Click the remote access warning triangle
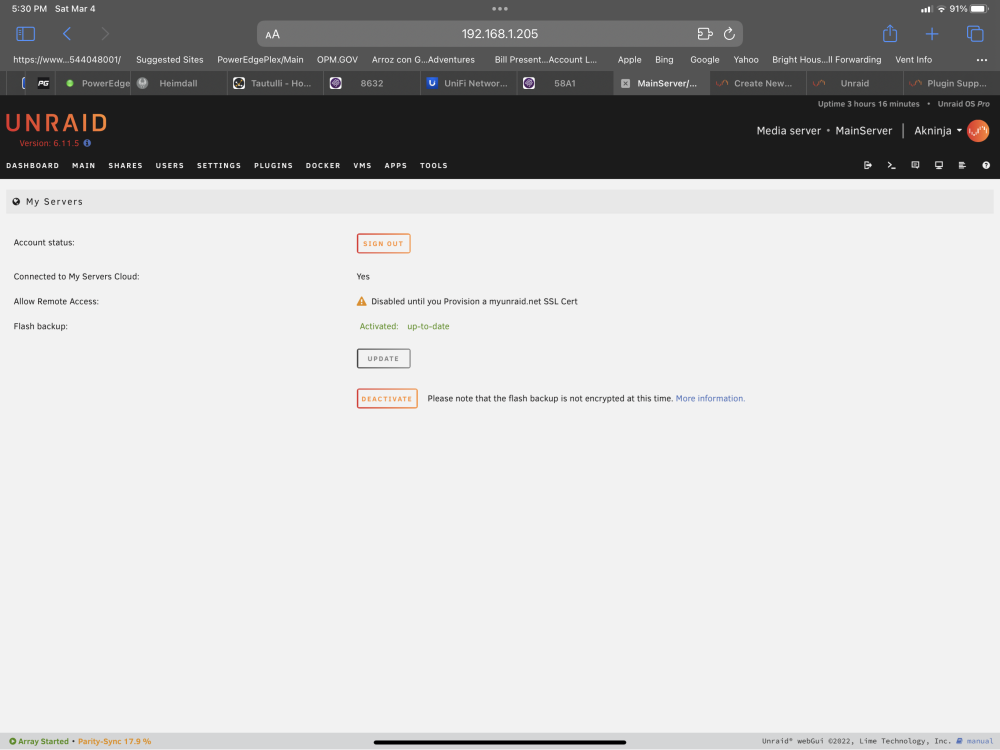Image resolution: width=1000 pixels, height=750 pixels. coord(362,301)
